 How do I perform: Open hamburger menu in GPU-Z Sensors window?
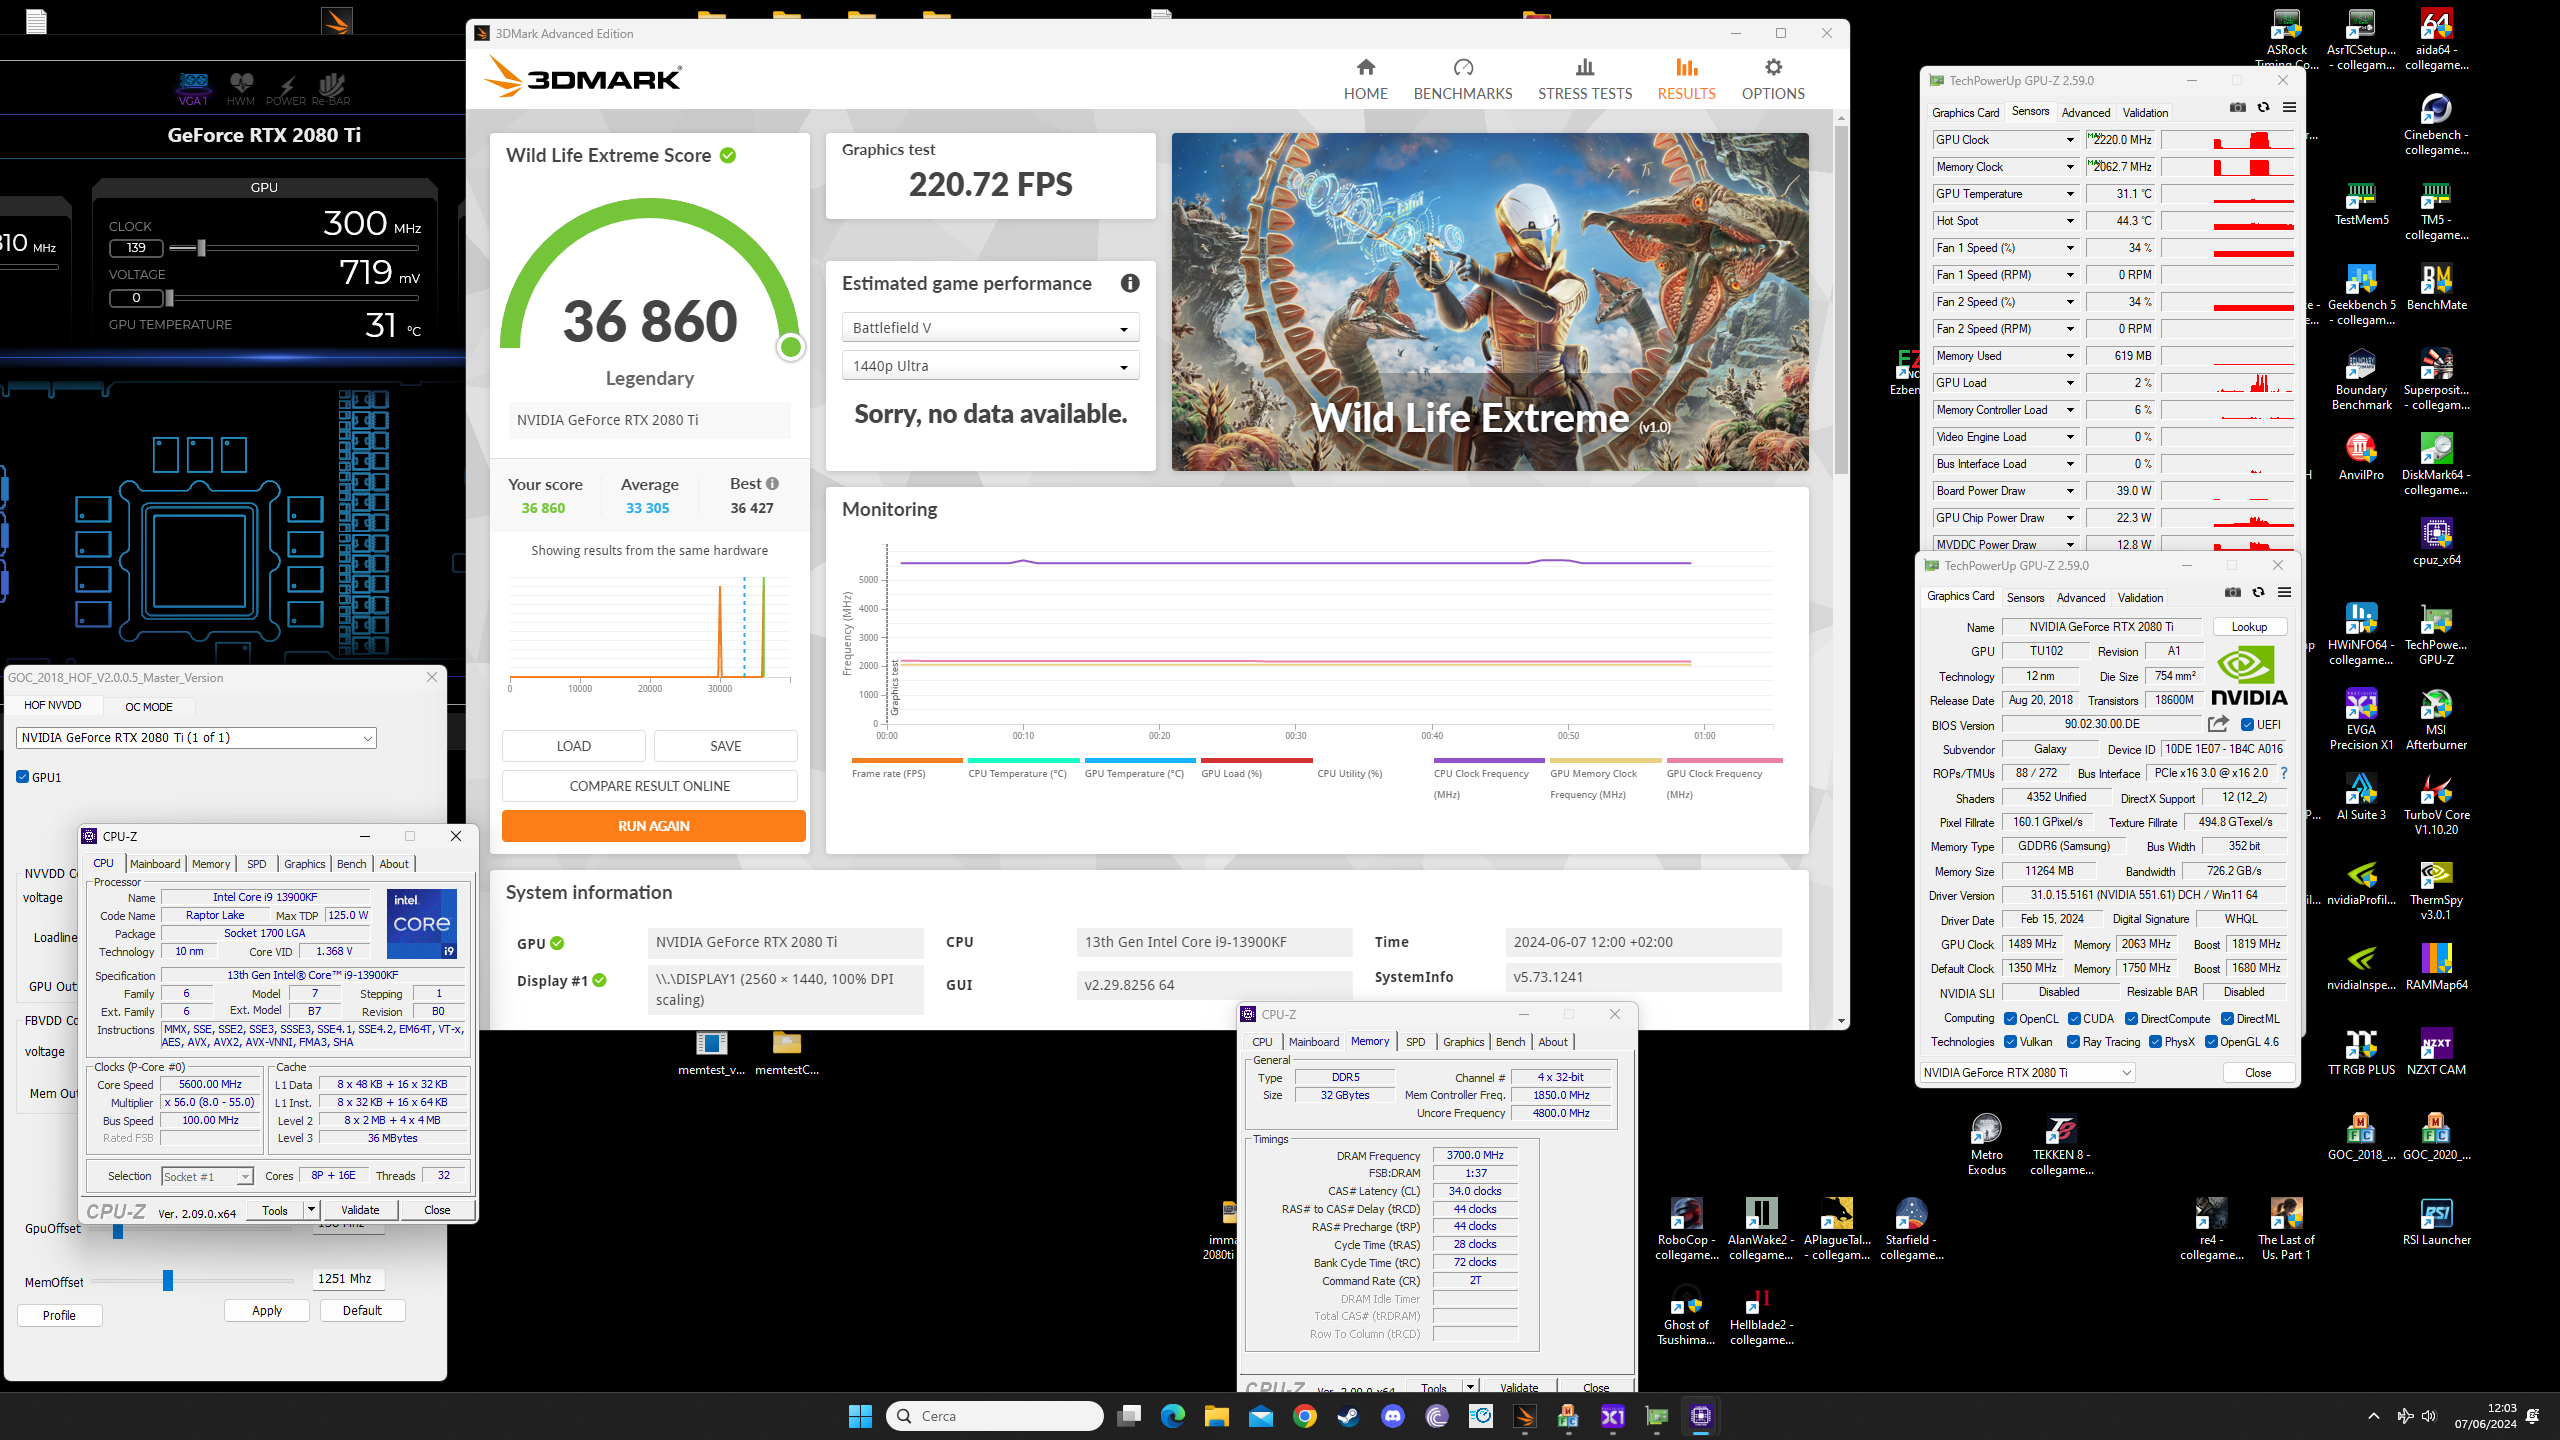[x=2289, y=108]
